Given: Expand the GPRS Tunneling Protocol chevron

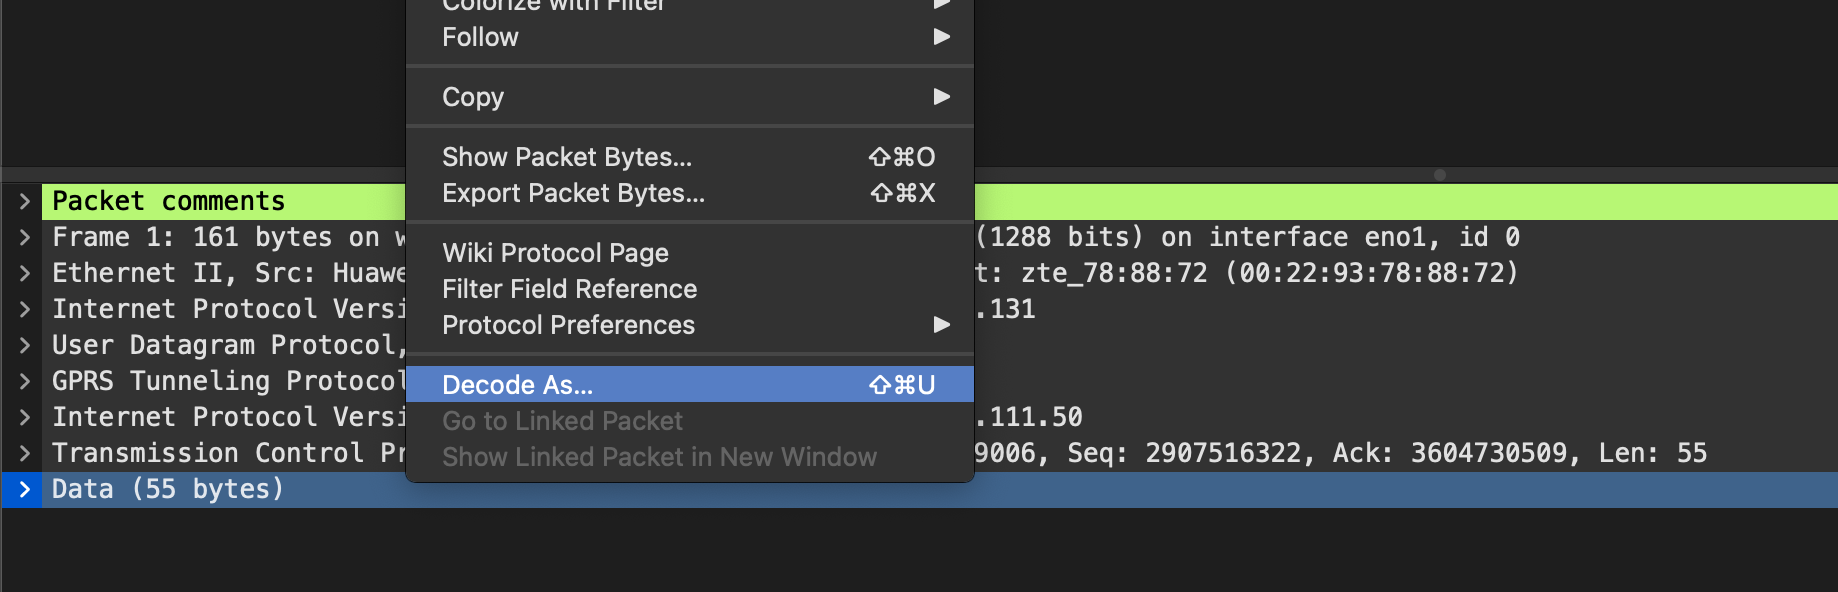Looking at the screenshot, I should (x=24, y=381).
